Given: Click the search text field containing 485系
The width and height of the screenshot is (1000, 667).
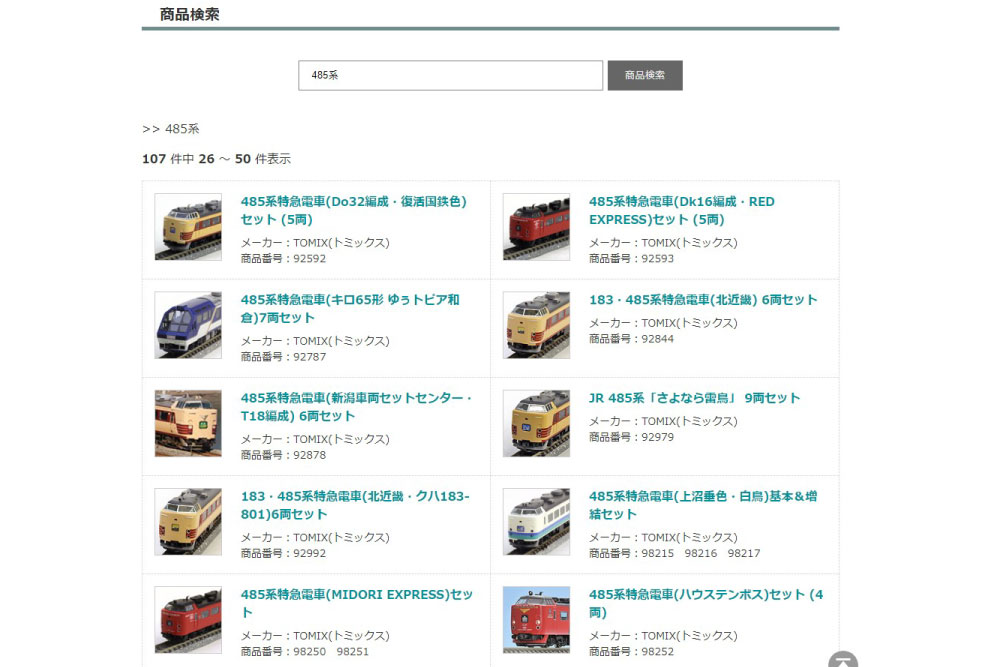Looking at the screenshot, I should [450, 75].
